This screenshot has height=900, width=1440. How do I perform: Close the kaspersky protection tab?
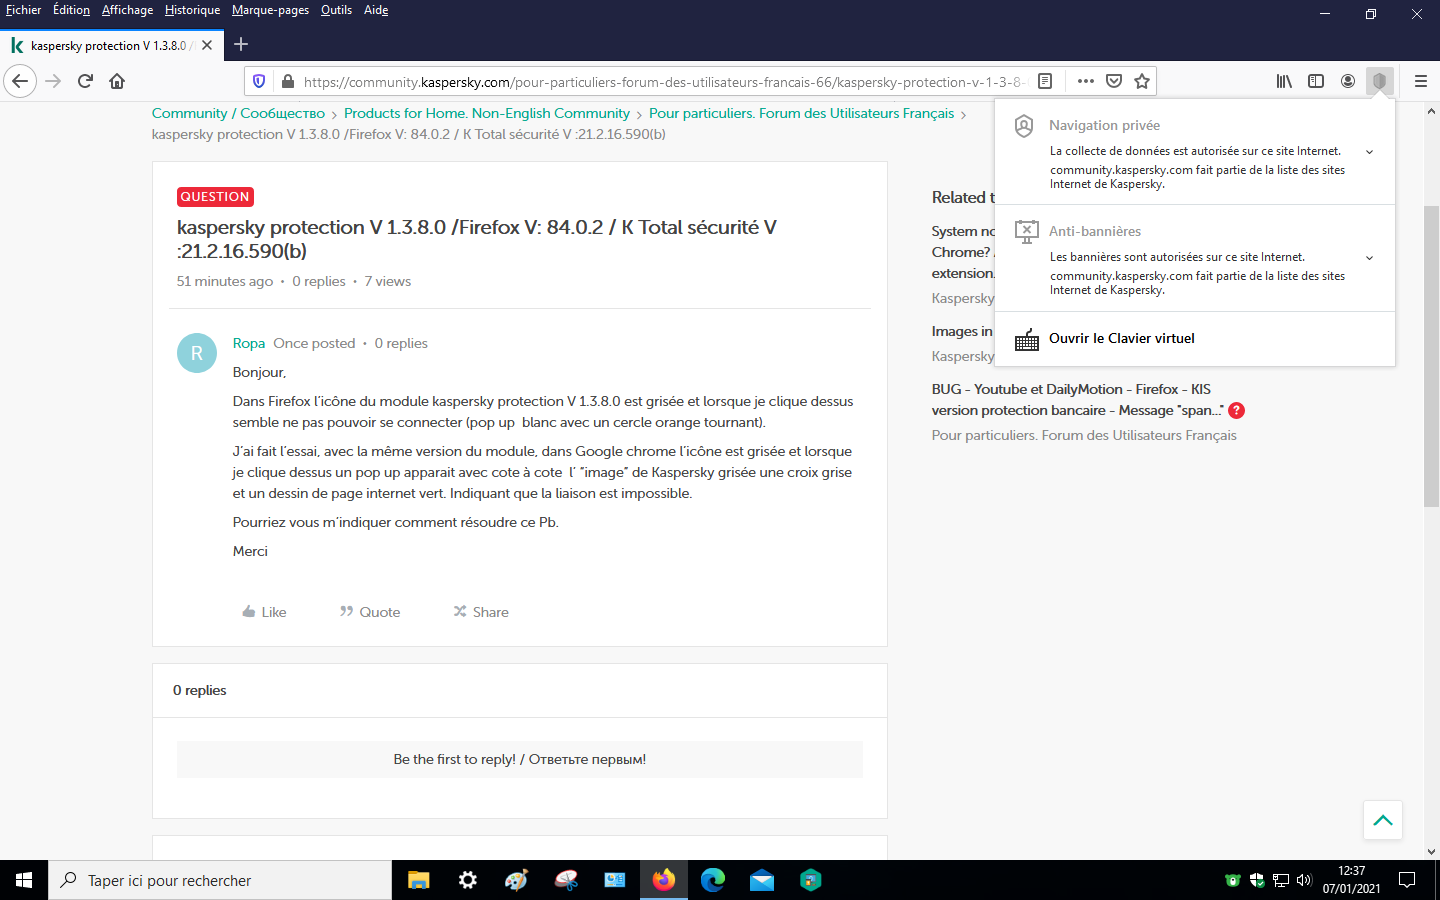click(207, 45)
